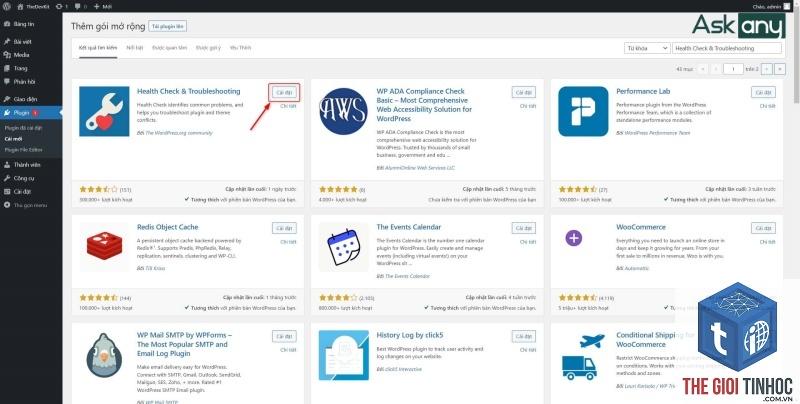This screenshot has height=404, width=800.
Task: Select Cài mới submenu item
Action: [13, 139]
